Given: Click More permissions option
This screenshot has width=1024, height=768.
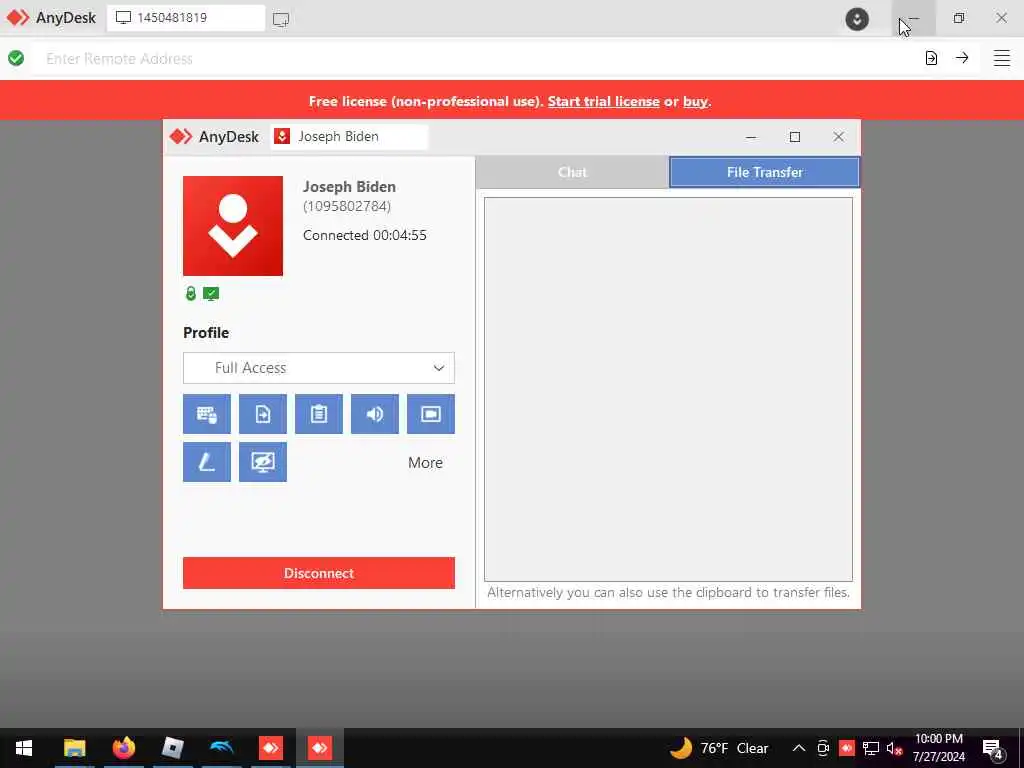Looking at the screenshot, I should tap(425, 463).
